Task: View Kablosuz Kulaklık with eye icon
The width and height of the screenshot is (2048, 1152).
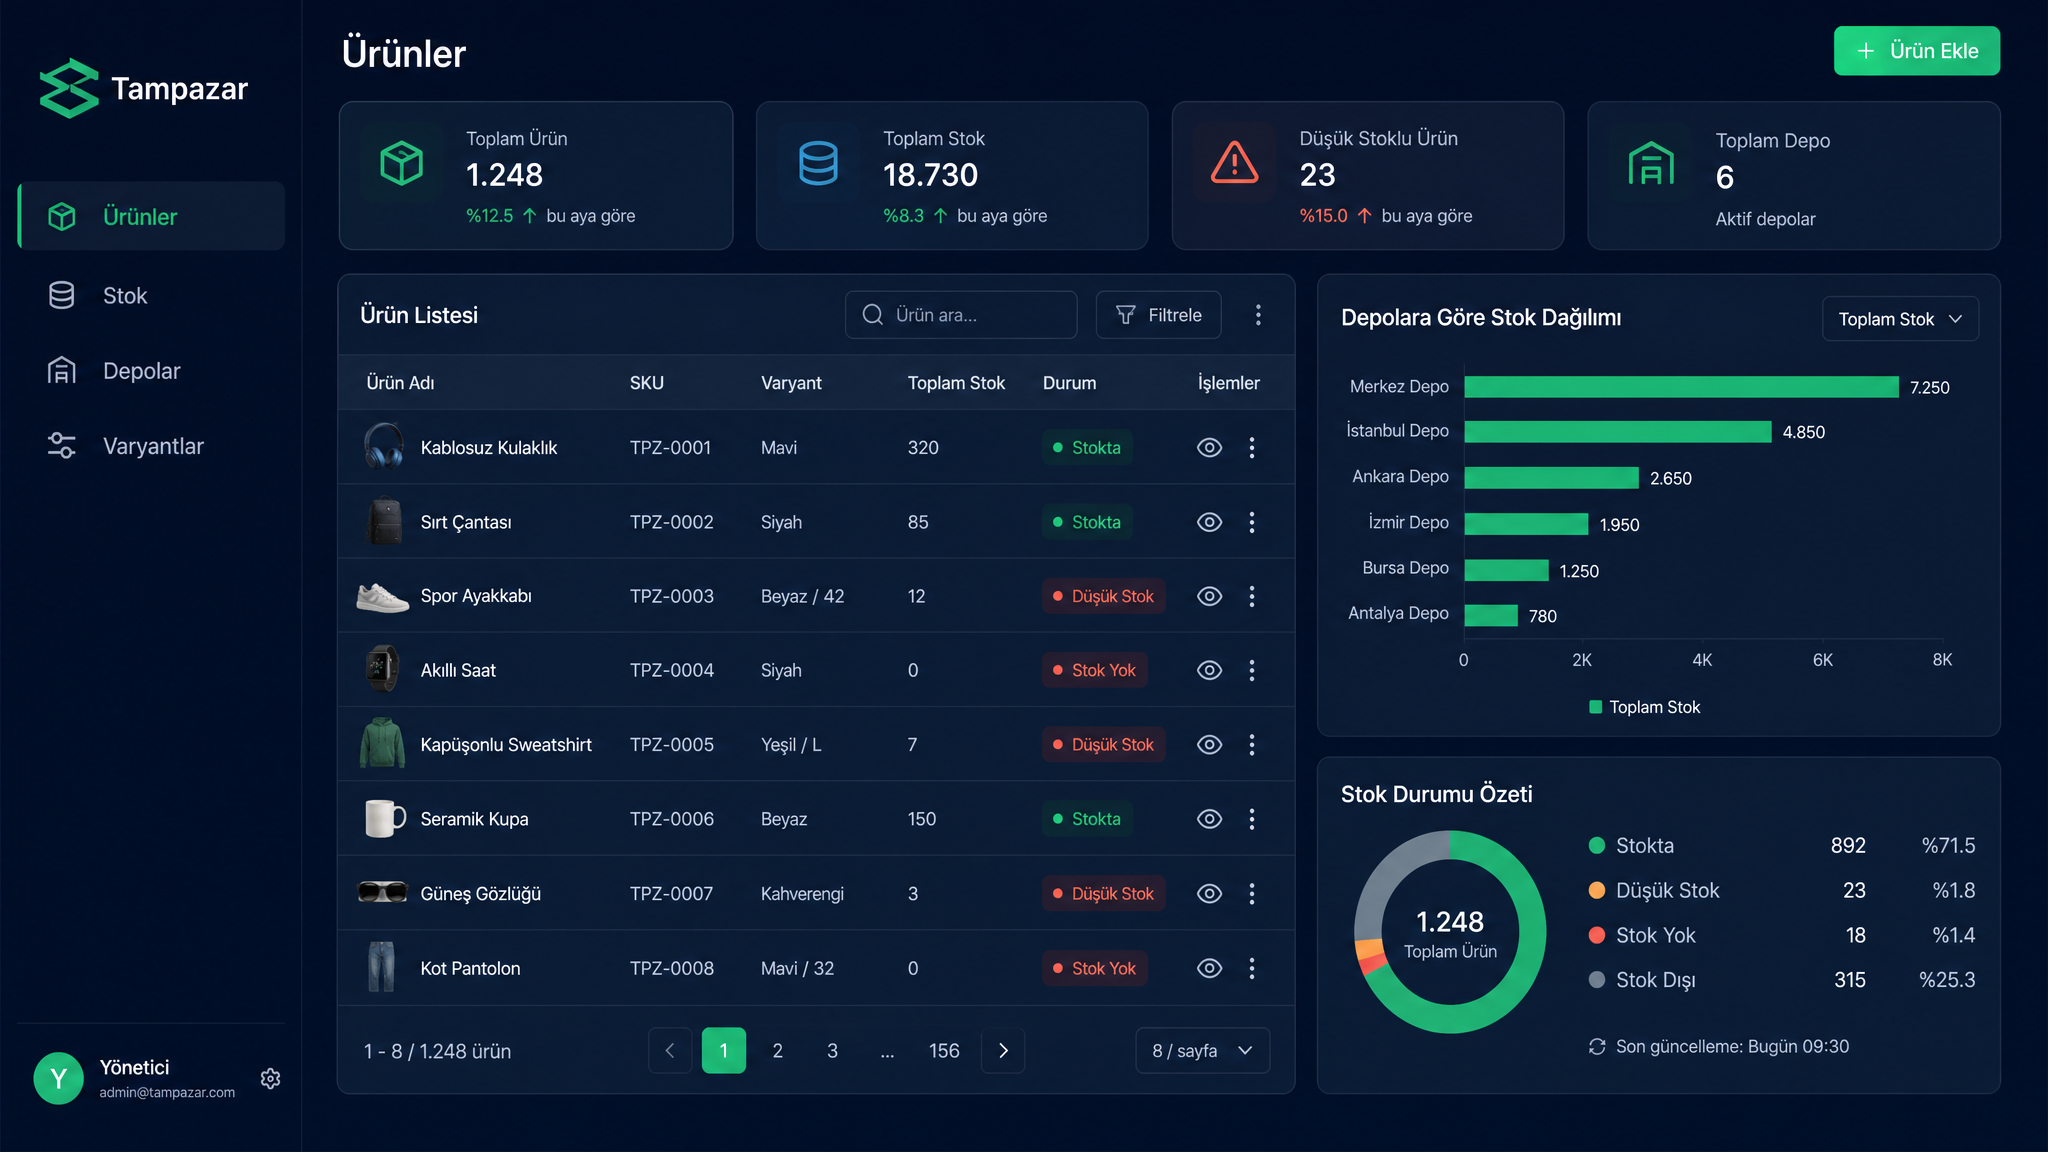Action: click(x=1209, y=447)
